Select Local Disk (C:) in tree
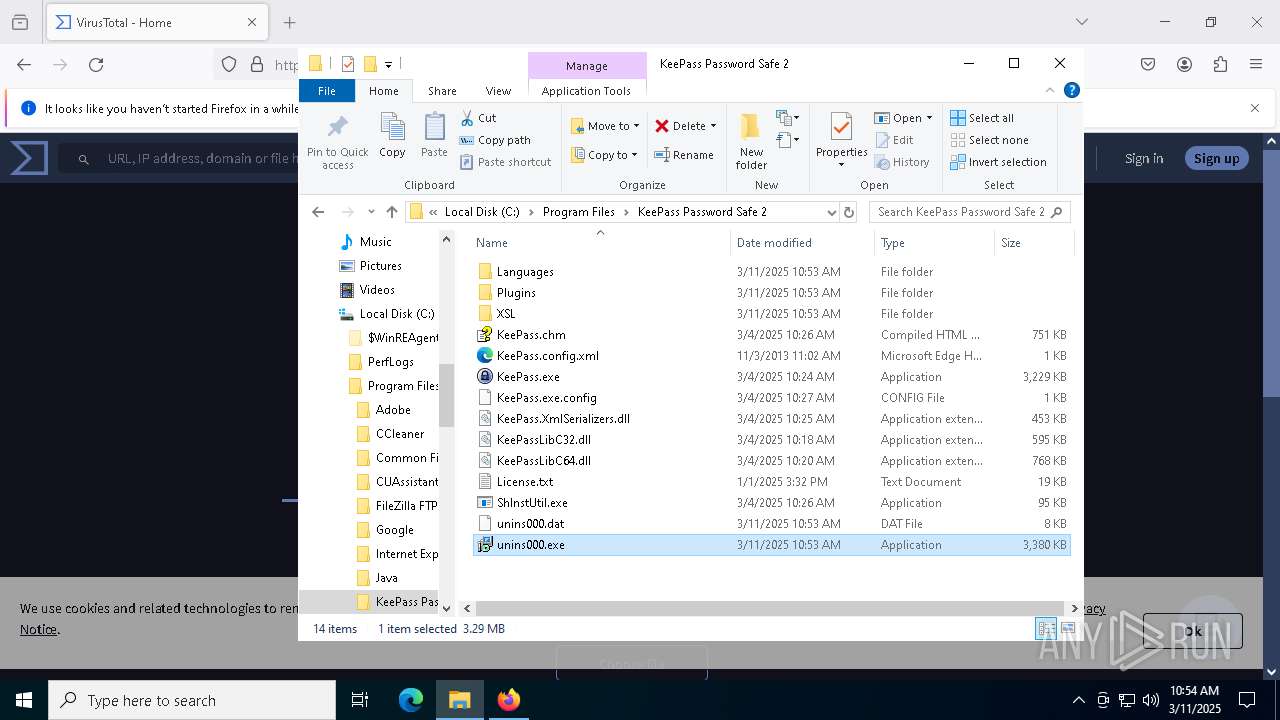This screenshot has width=1280, height=720. coord(397,314)
